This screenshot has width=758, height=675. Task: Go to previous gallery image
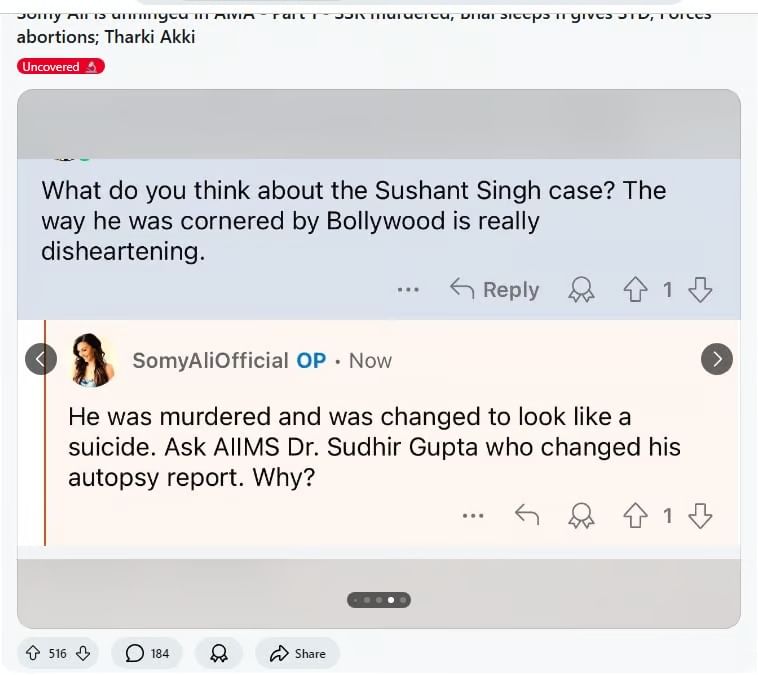(x=41, y=359)
